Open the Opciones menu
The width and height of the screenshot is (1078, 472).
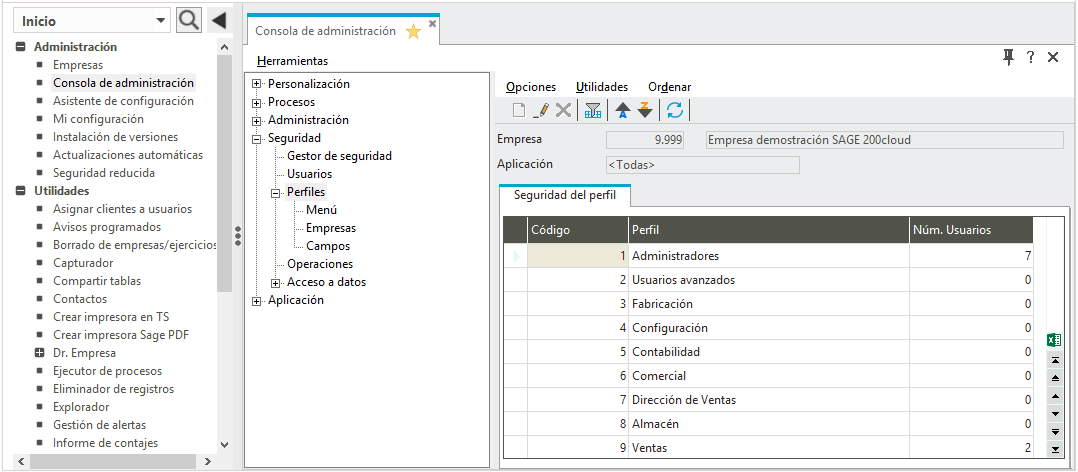[531, 87]
